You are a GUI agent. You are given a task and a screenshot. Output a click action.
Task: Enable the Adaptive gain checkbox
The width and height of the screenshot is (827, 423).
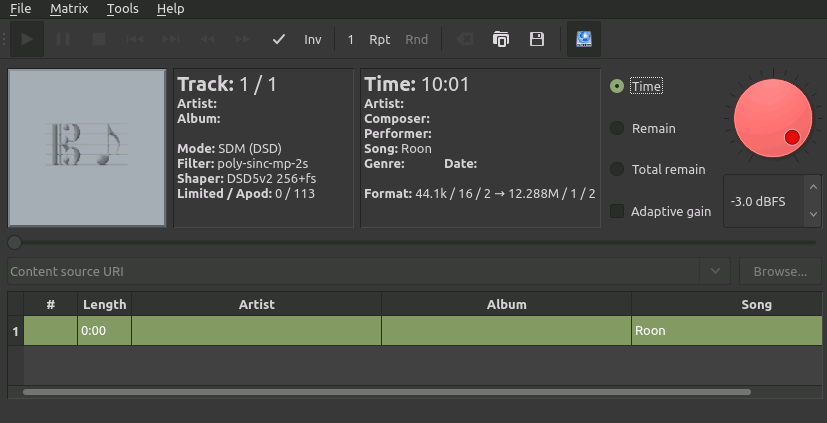pos(617,211)
